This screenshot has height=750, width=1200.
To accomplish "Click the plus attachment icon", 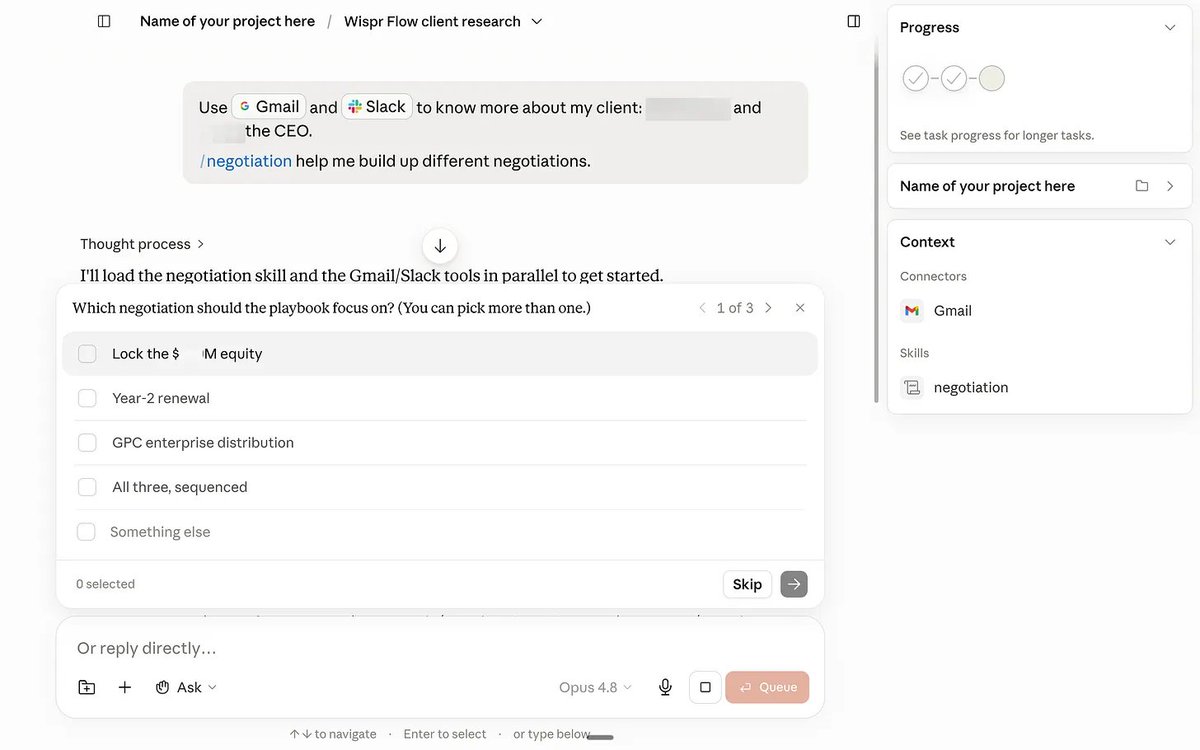I will click(125, 687).
